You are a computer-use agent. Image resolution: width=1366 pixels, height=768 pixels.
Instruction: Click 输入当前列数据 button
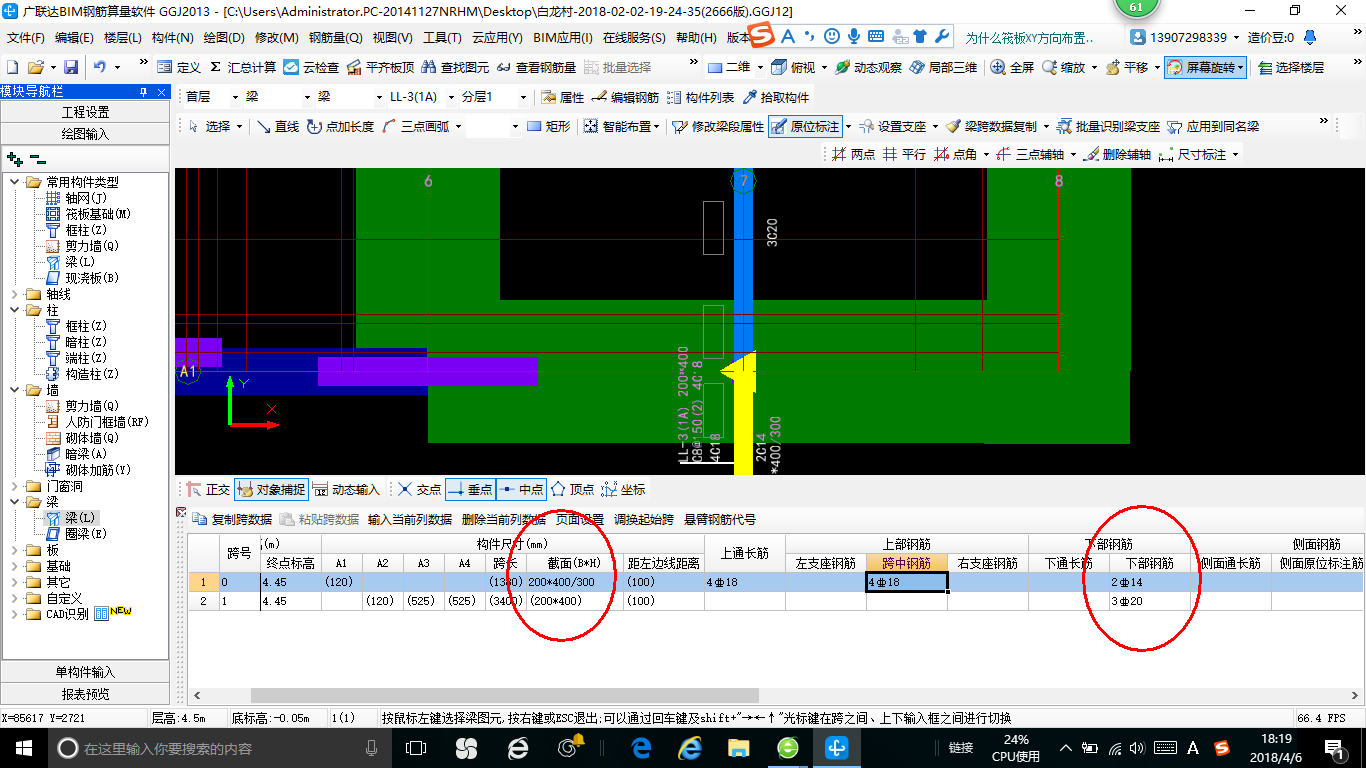click(x=410, y=519)
